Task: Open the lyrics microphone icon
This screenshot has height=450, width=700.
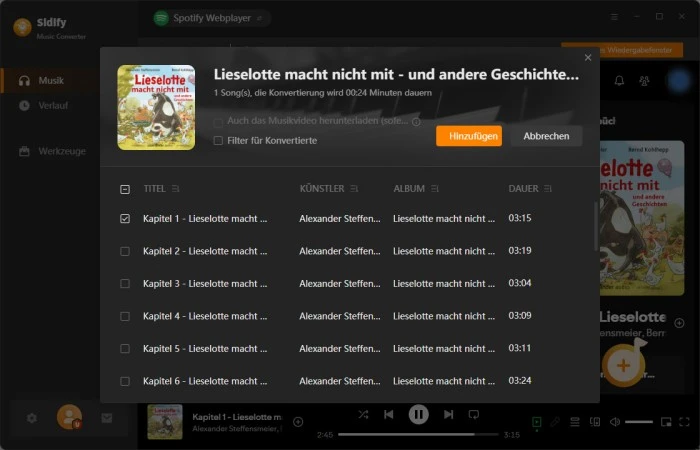Action: point(555,422)
